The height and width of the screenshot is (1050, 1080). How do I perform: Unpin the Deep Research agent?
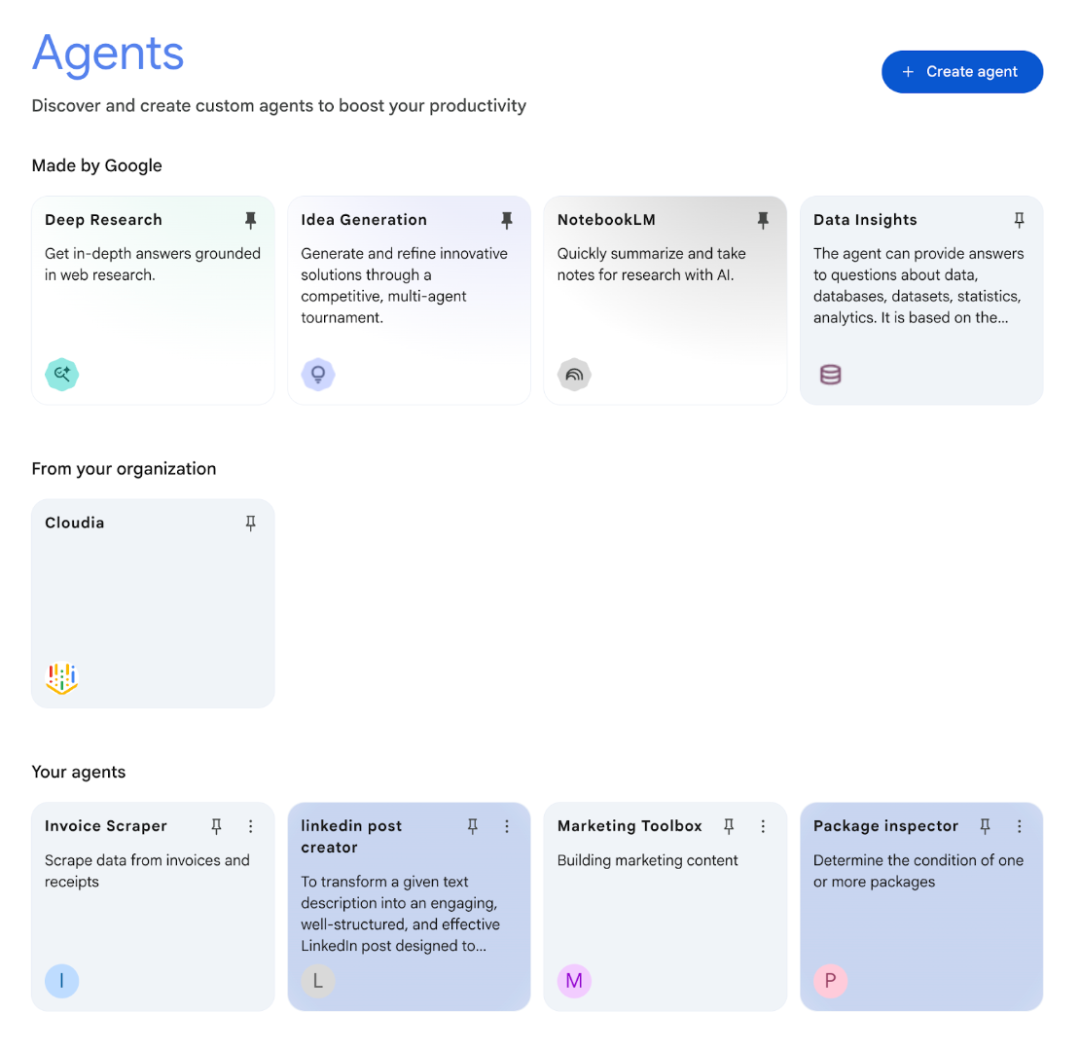[251, 220]
